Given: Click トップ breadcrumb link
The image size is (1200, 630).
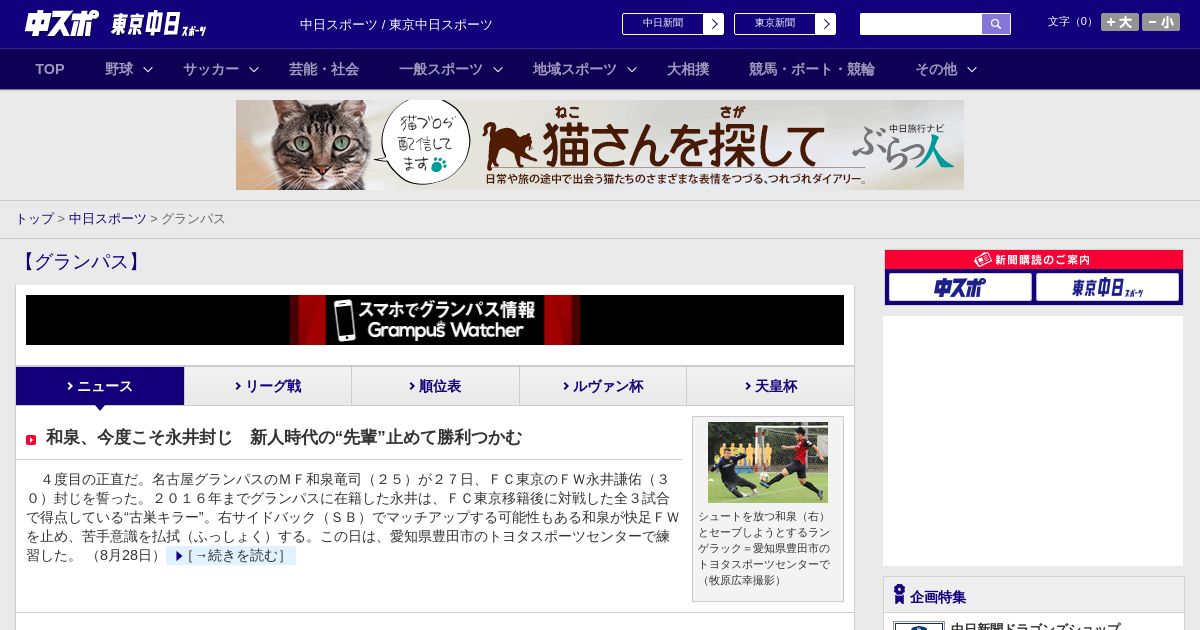Looking at the screenshot, I should pyautogui.click(x=34, y=218).
